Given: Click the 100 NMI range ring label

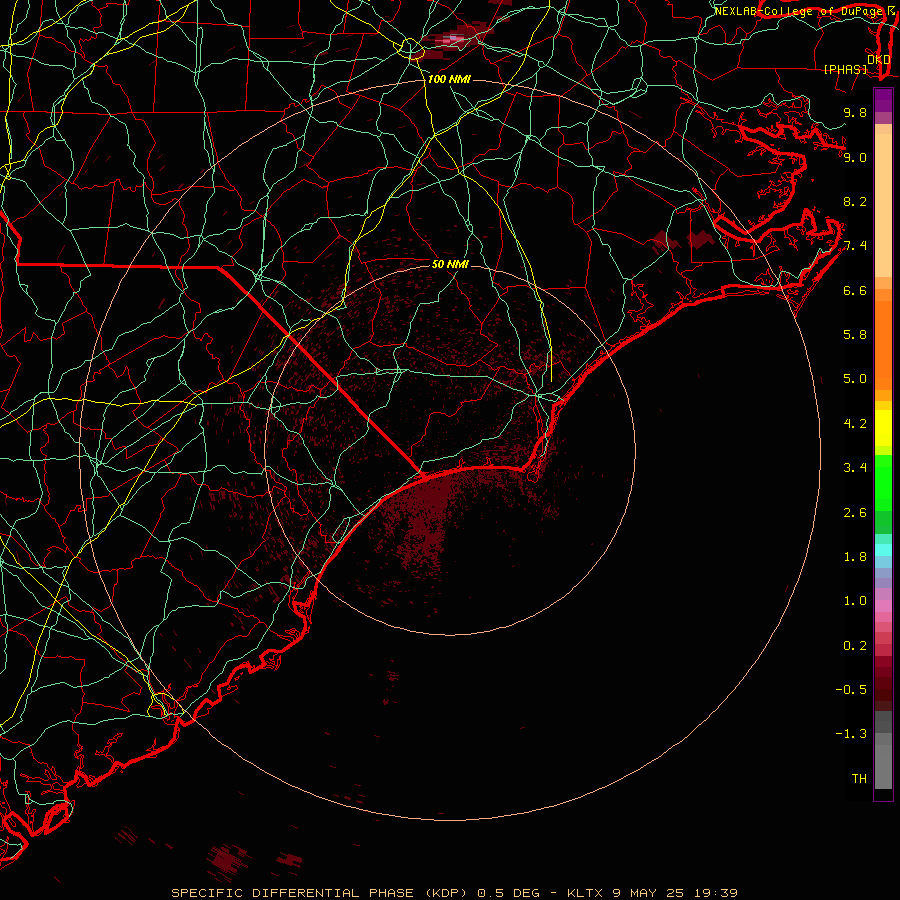Looking at the screenshot, I should (x=449, y=79).
